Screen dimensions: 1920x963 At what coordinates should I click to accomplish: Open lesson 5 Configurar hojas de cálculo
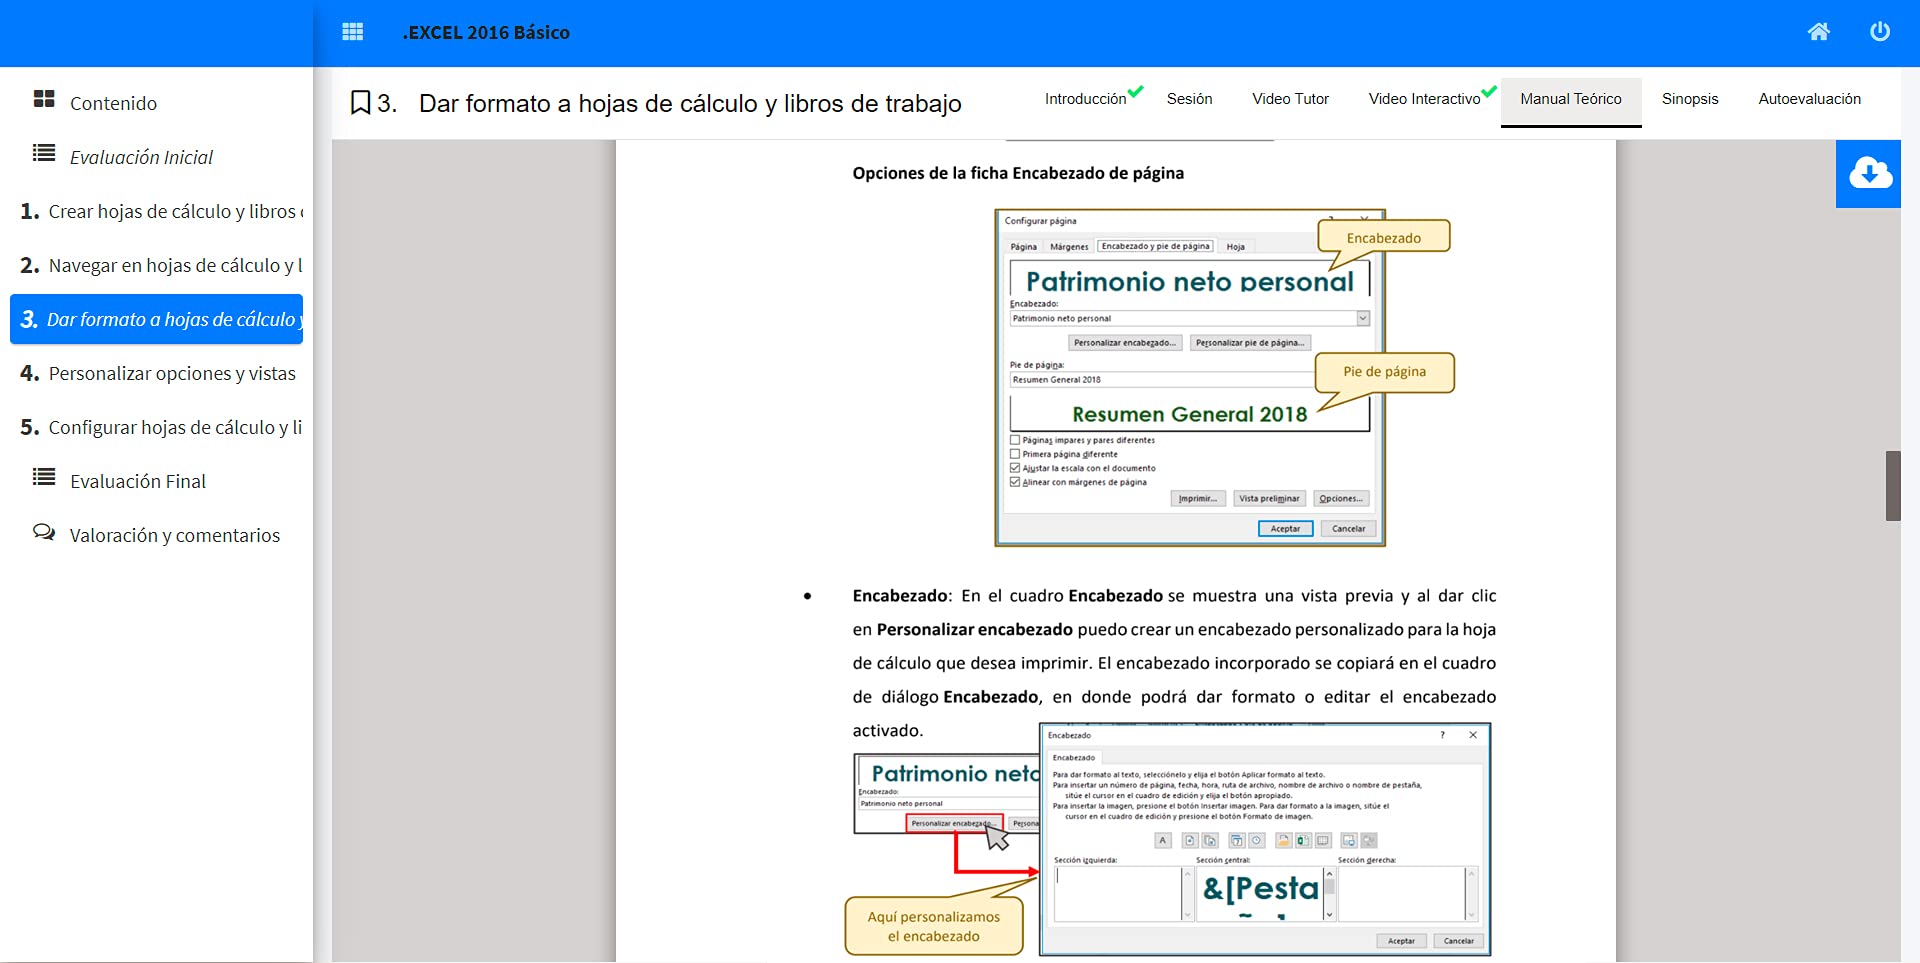156,427
